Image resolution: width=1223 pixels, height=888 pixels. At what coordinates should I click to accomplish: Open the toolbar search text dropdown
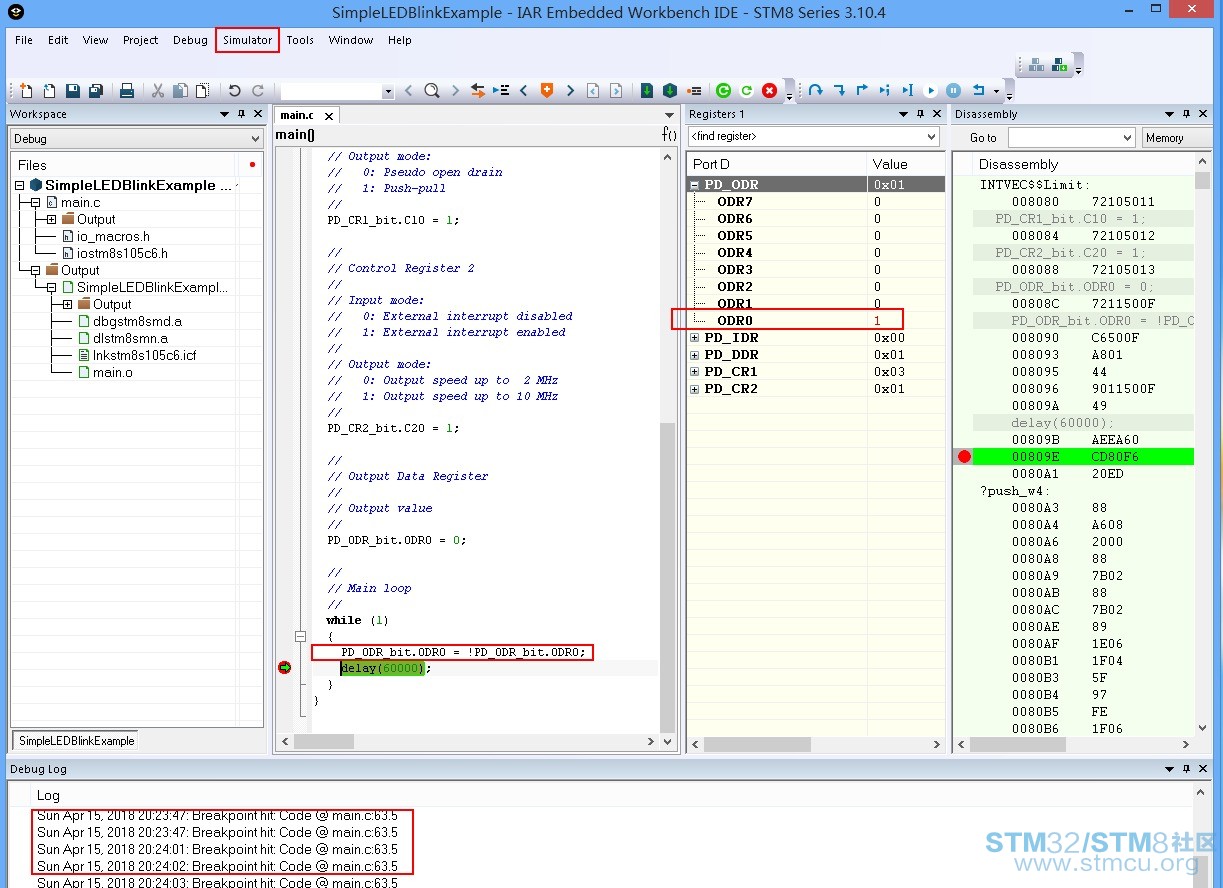388,91
